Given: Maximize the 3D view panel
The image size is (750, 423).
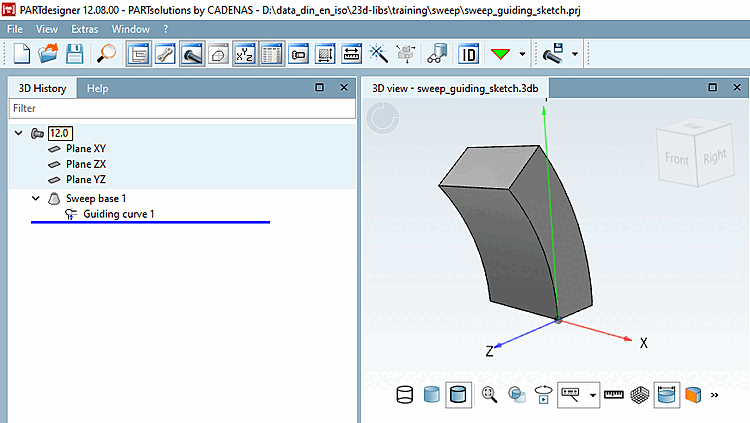Looking at the screenshot, I should [713, 87].
